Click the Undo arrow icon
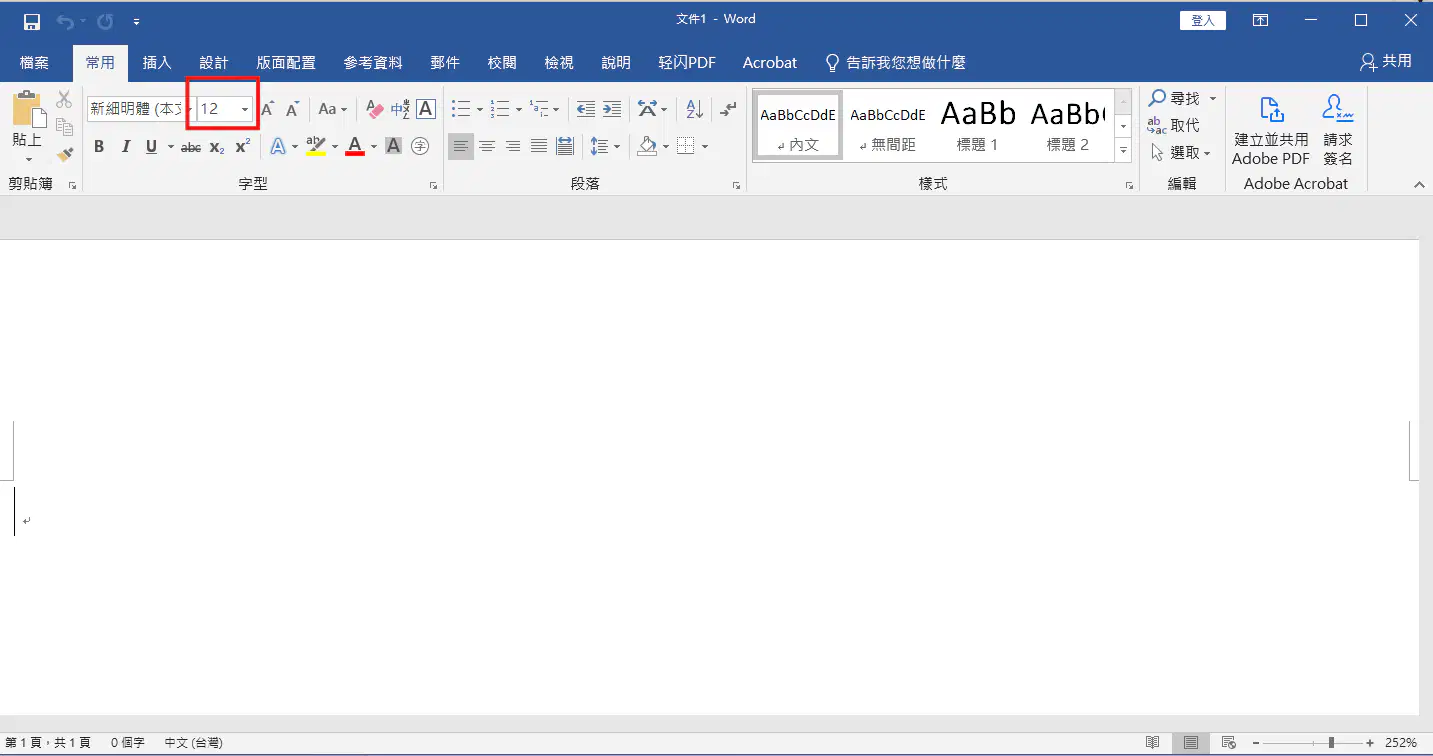This screenshot has width=1433, height=756. click(65, 21)
